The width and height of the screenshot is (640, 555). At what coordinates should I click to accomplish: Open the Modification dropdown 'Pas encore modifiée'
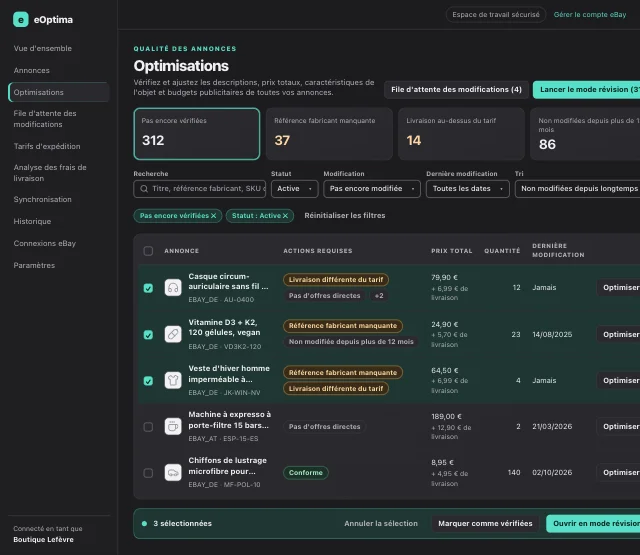coord(371,189)
